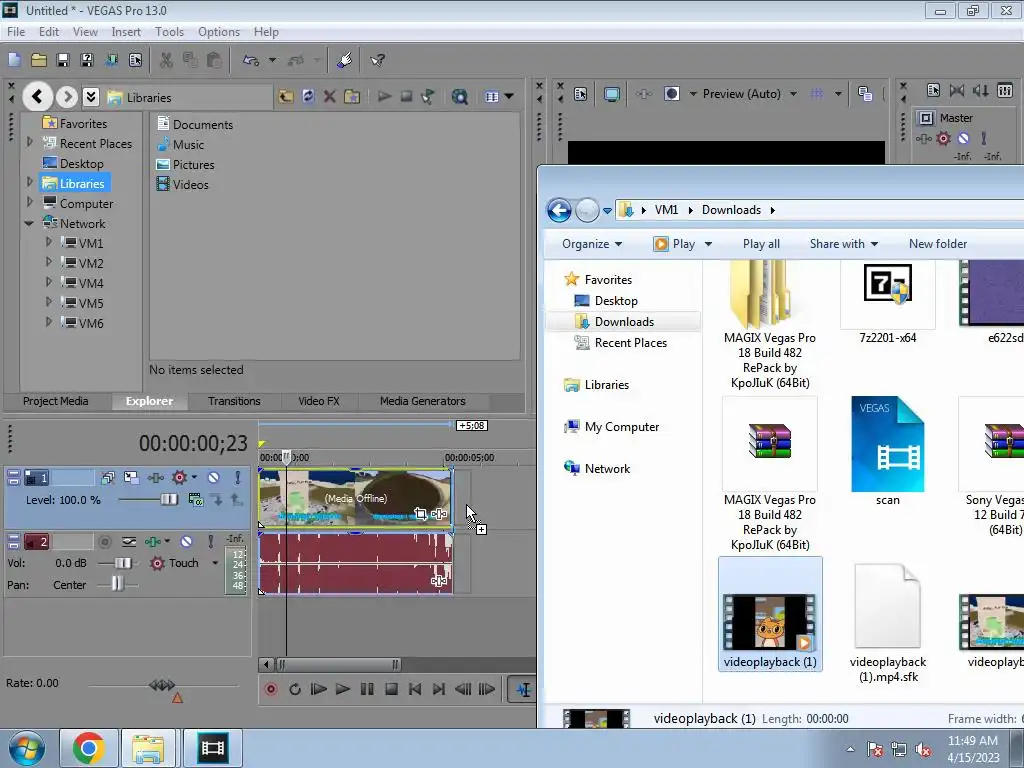The width and height of the screenshot is (1024, 768).
Task: Click the Up One Level folder icon
Action: pyautogui.click(x=286, y=97)
